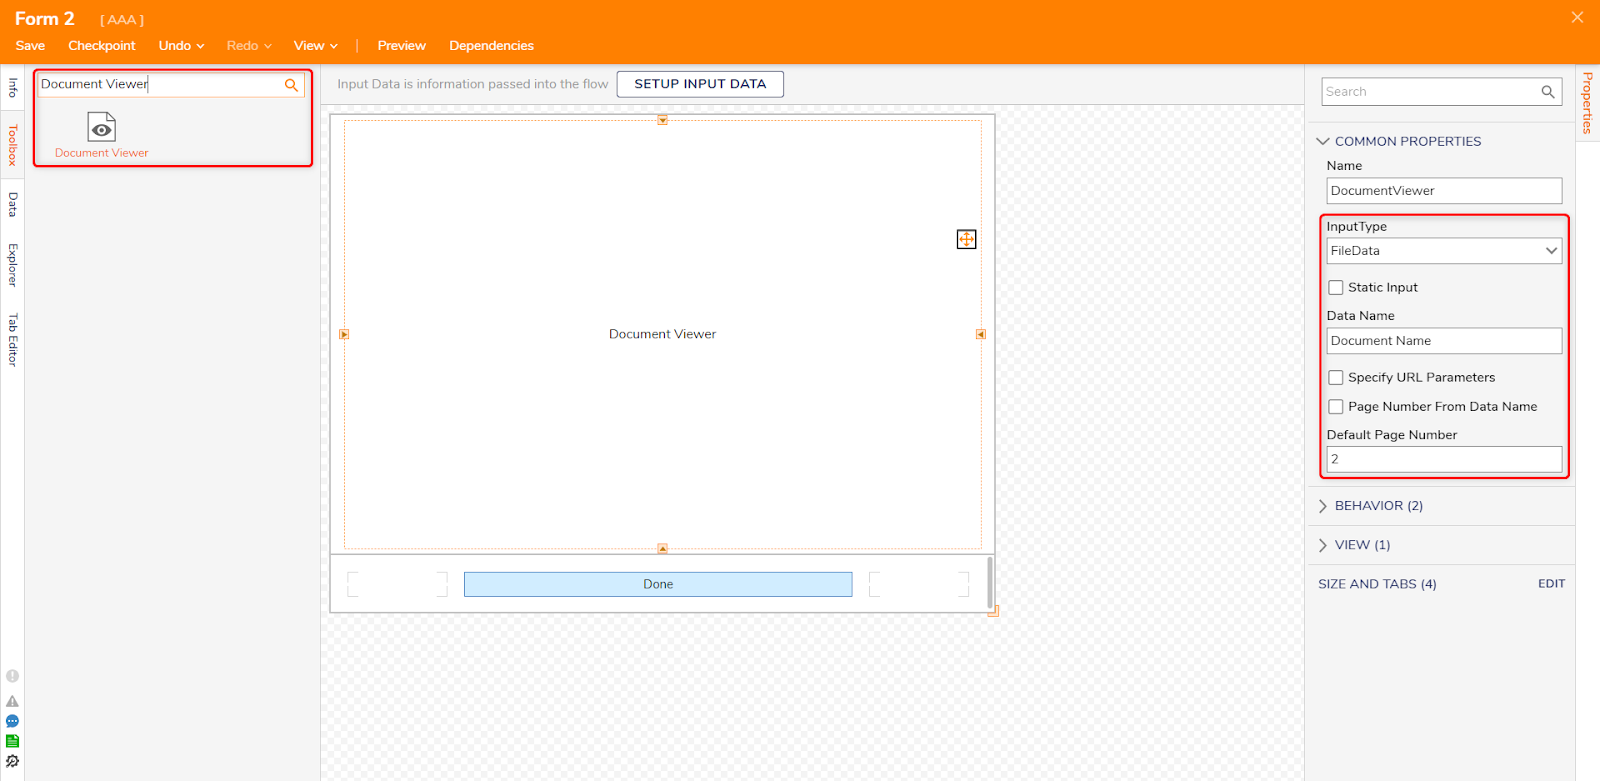
Task: Click the warning triangle icon
Action: coord(12,701)
